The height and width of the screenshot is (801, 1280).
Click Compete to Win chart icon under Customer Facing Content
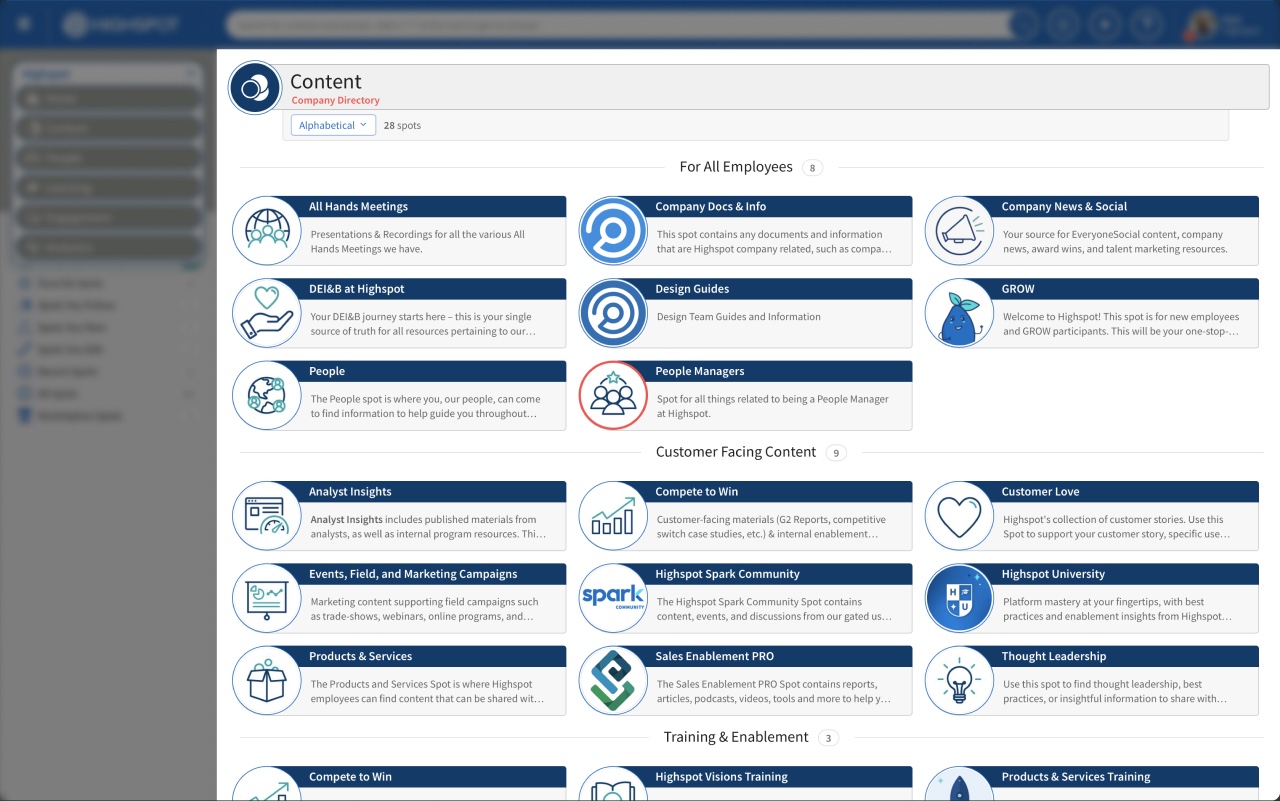(x=613, y=516)
